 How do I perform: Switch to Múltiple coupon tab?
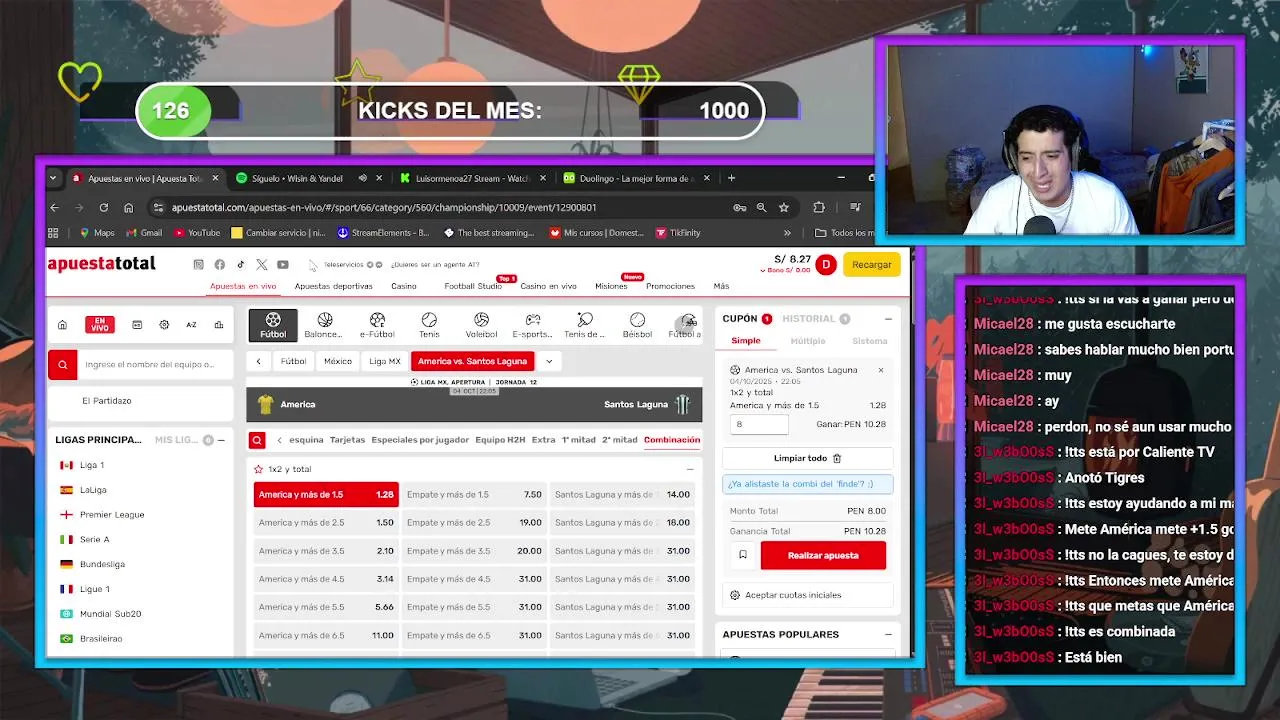pos(808,341)
